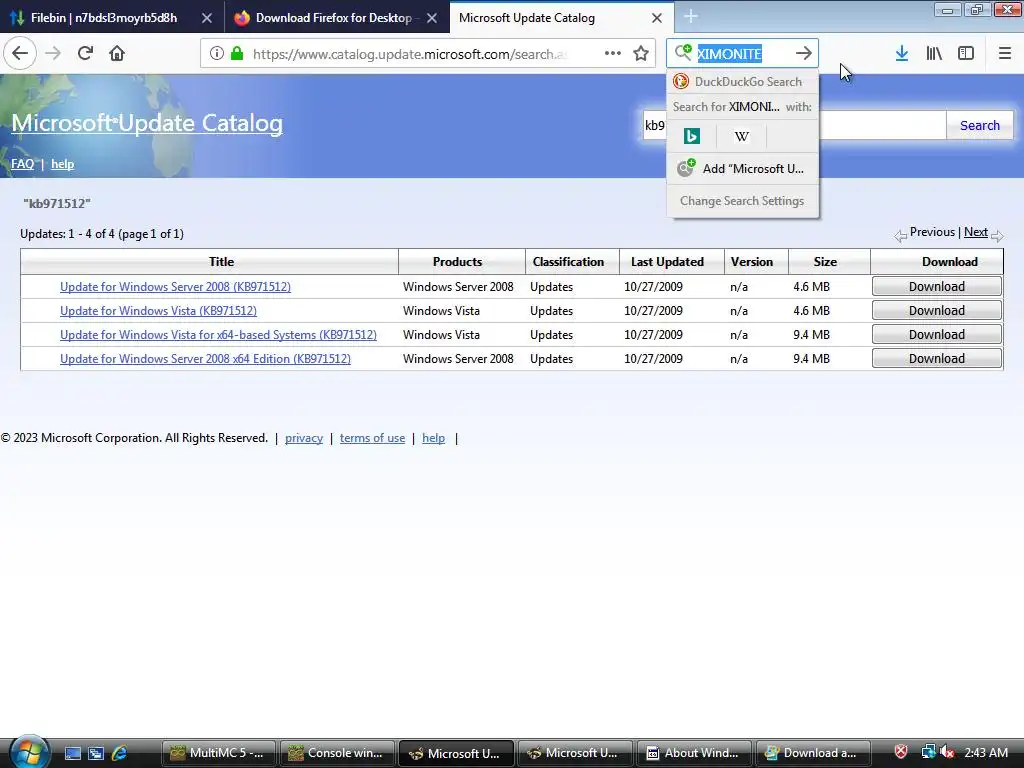
Task: Download the Vista x64-based update
Action: pyautogui.click(x=936, y=334)
